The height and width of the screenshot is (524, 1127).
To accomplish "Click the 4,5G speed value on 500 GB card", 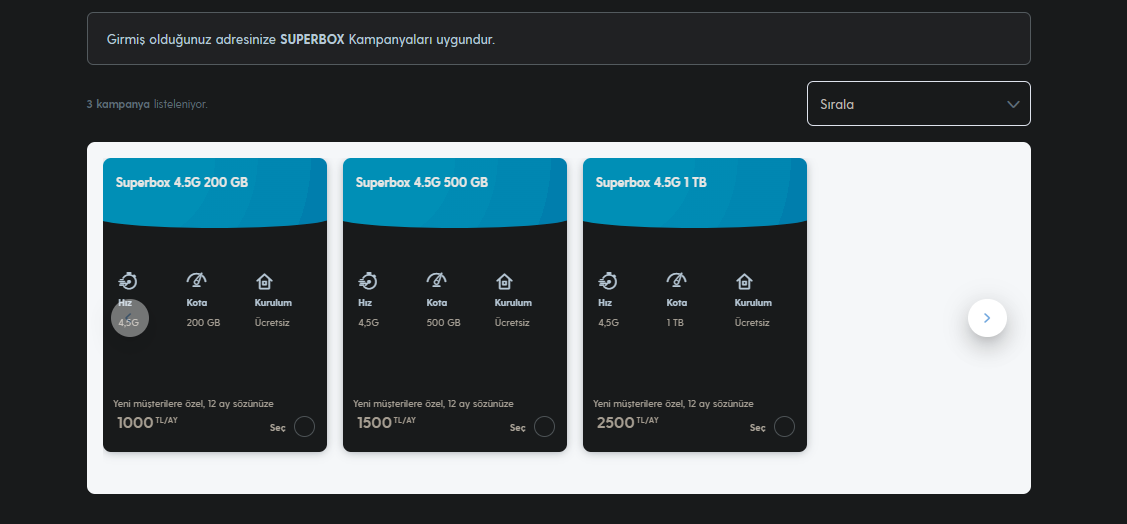I will (368, 323).
